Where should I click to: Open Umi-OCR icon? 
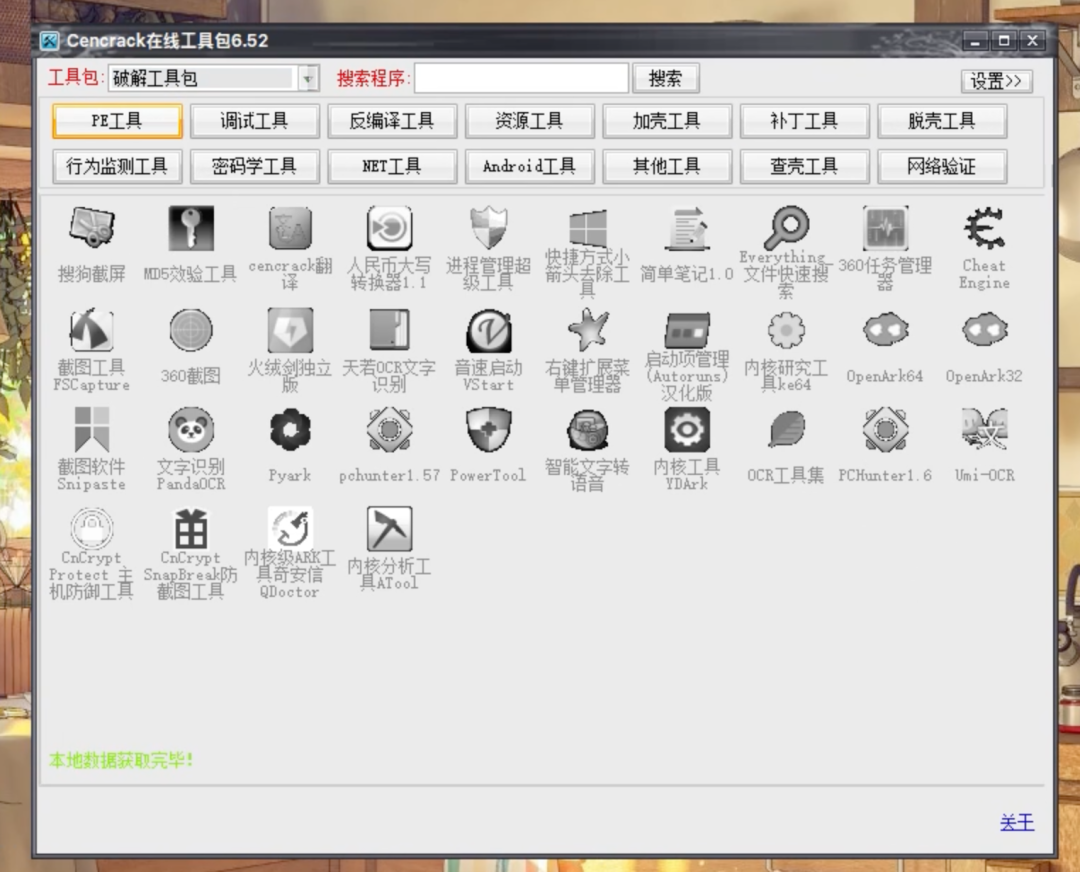click(x=984, y=429)
